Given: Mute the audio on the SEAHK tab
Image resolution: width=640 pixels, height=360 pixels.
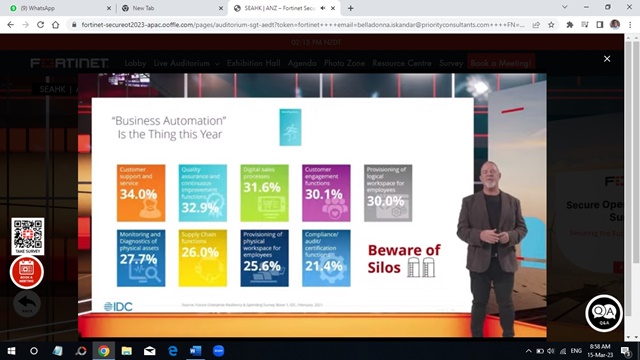Looking at the screenshot, I should pyautogui.click(x=323, y=8).
